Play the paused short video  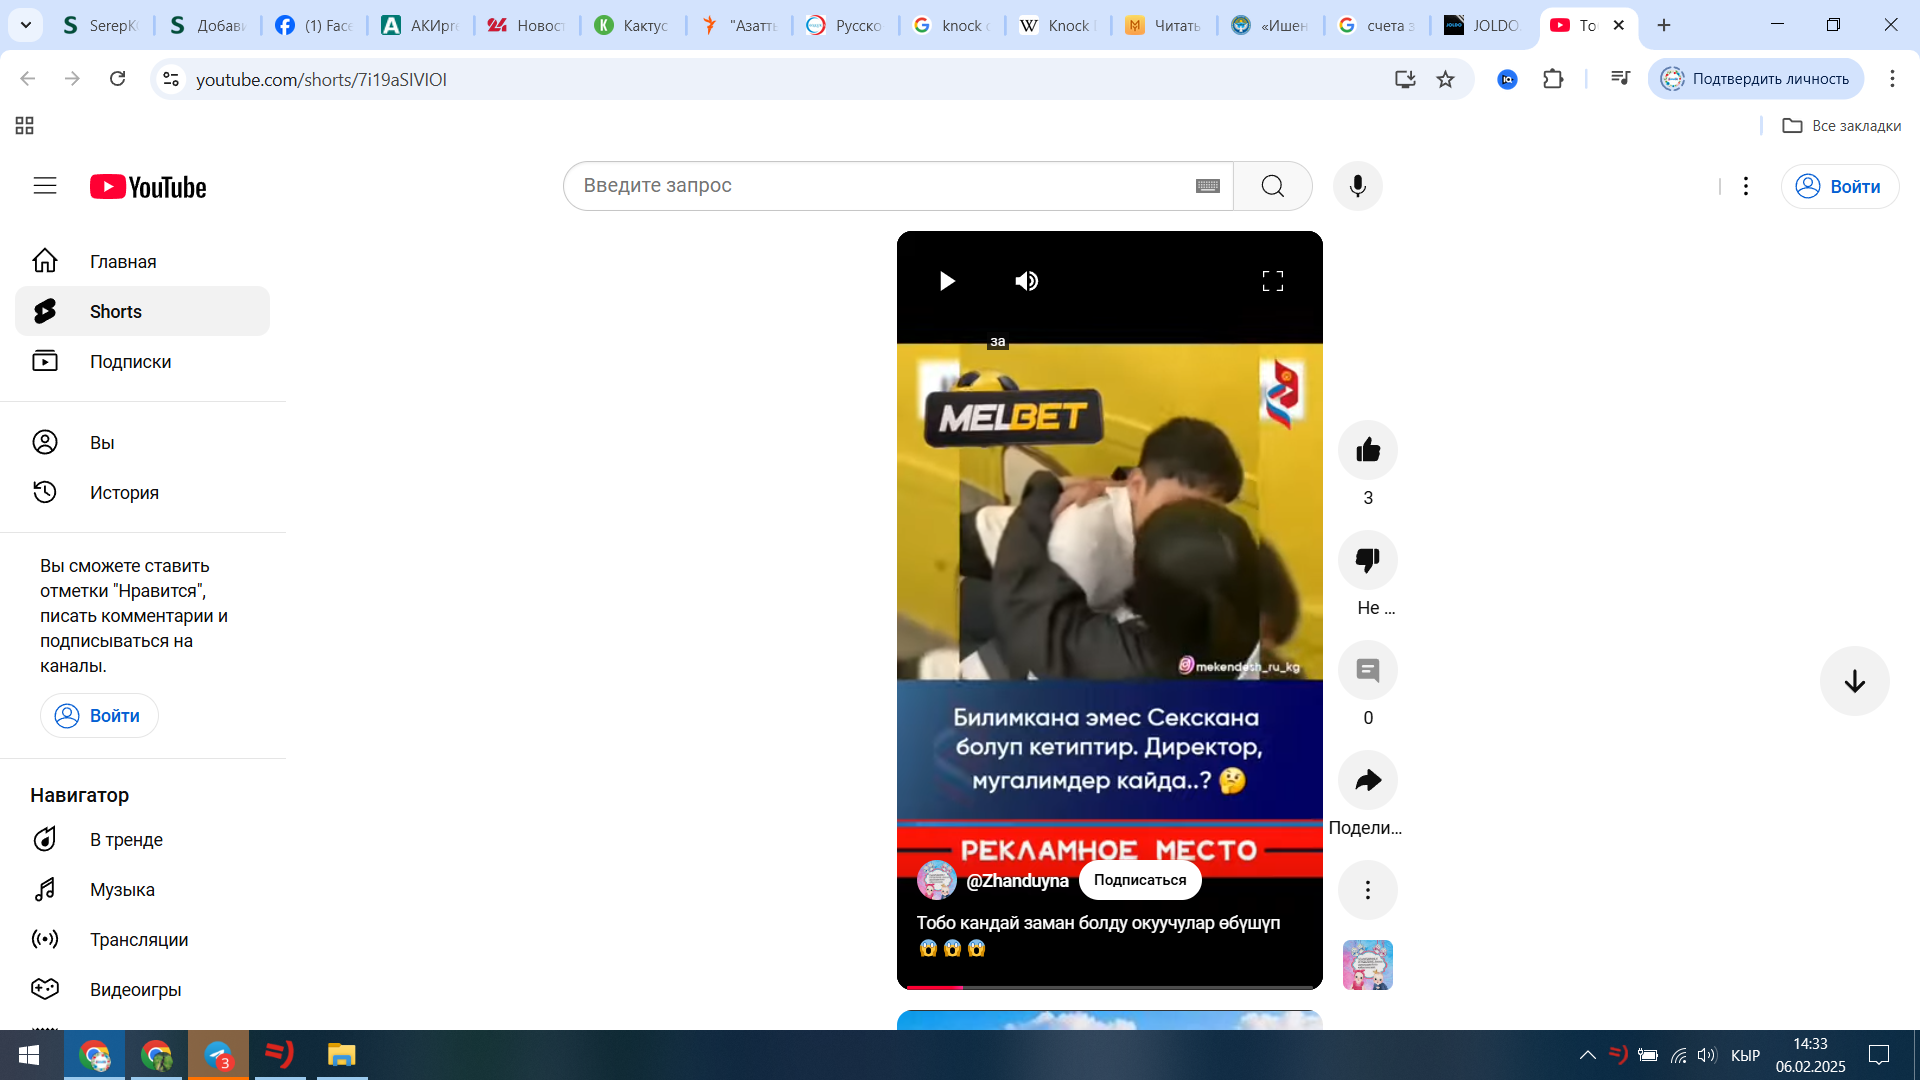coord(946,281)
